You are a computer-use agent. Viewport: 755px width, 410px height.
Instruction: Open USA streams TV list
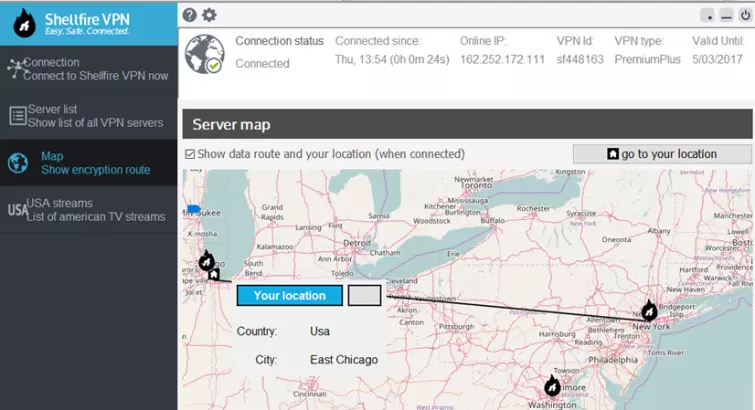pyautogui.click(x=95, y=210)
